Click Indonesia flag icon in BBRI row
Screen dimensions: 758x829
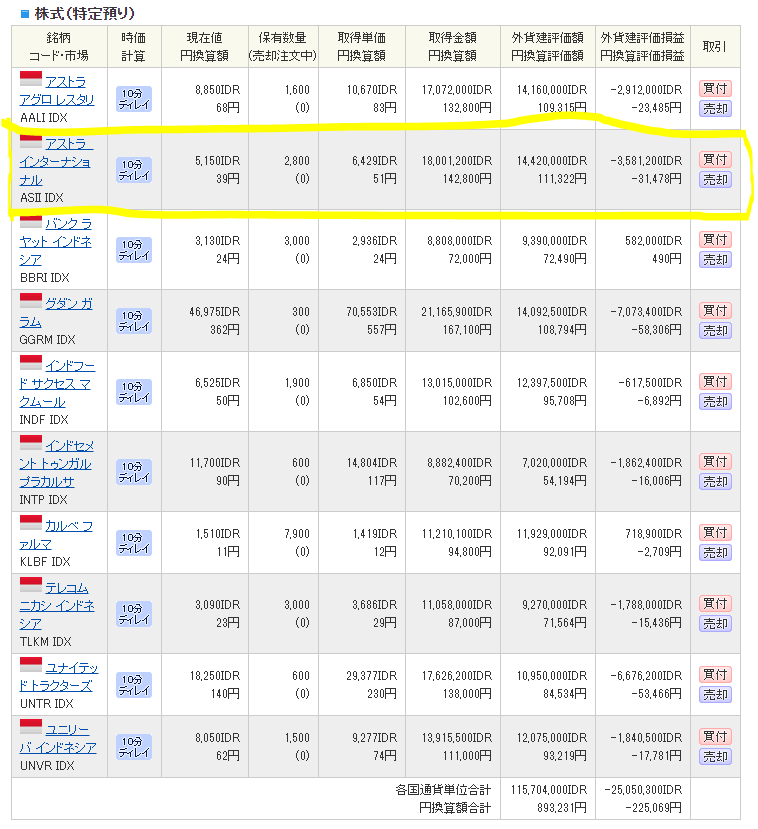[x=31, y=222]
